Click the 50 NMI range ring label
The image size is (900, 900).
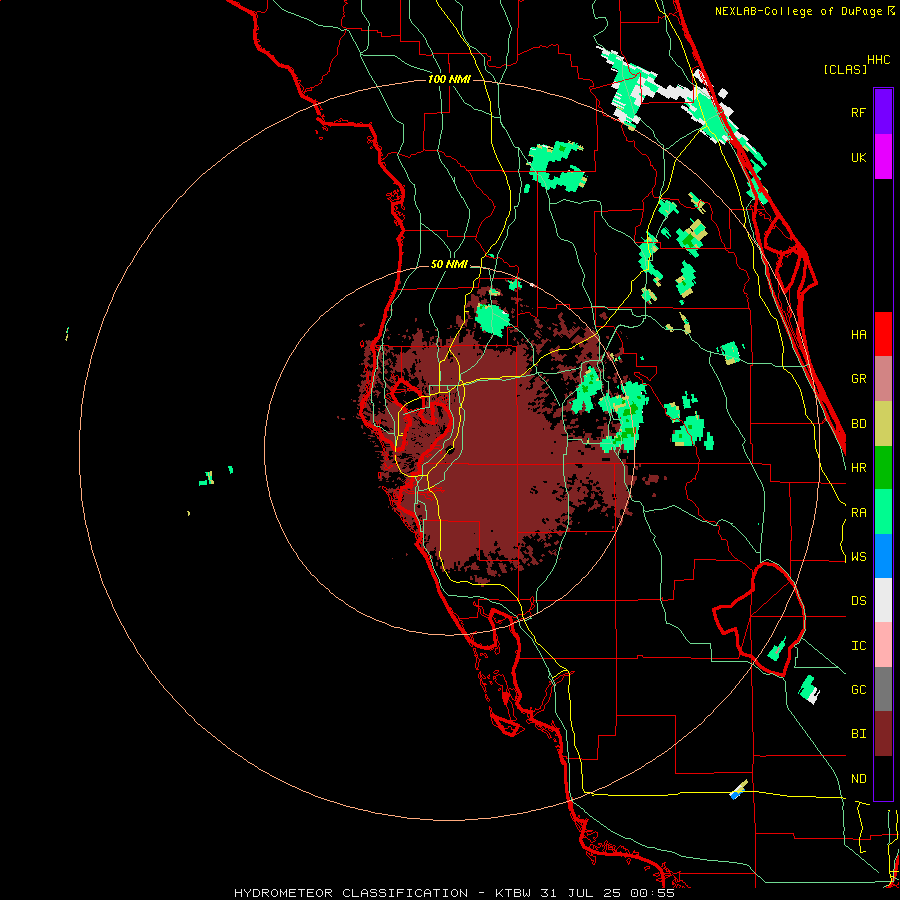[449, 265]
